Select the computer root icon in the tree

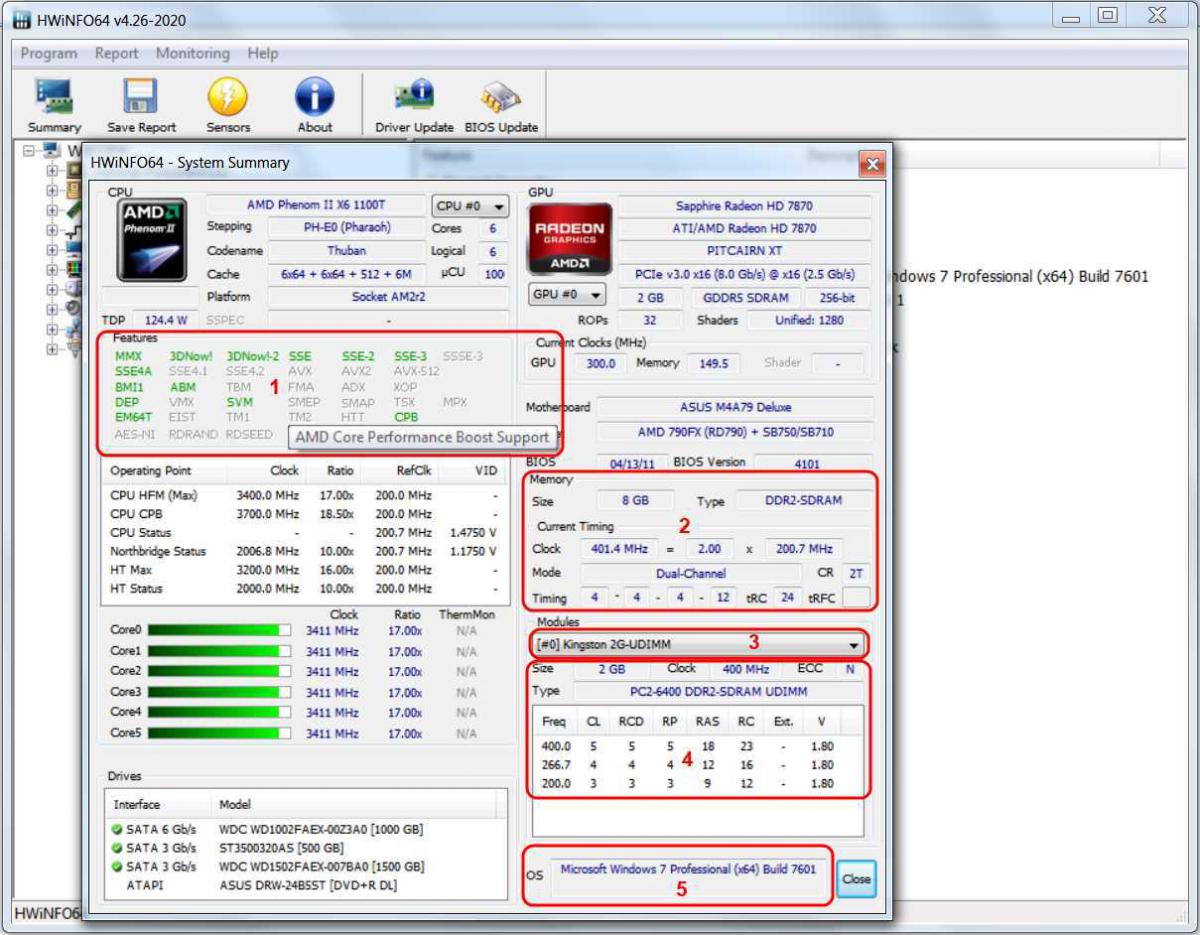click(51, 151)
